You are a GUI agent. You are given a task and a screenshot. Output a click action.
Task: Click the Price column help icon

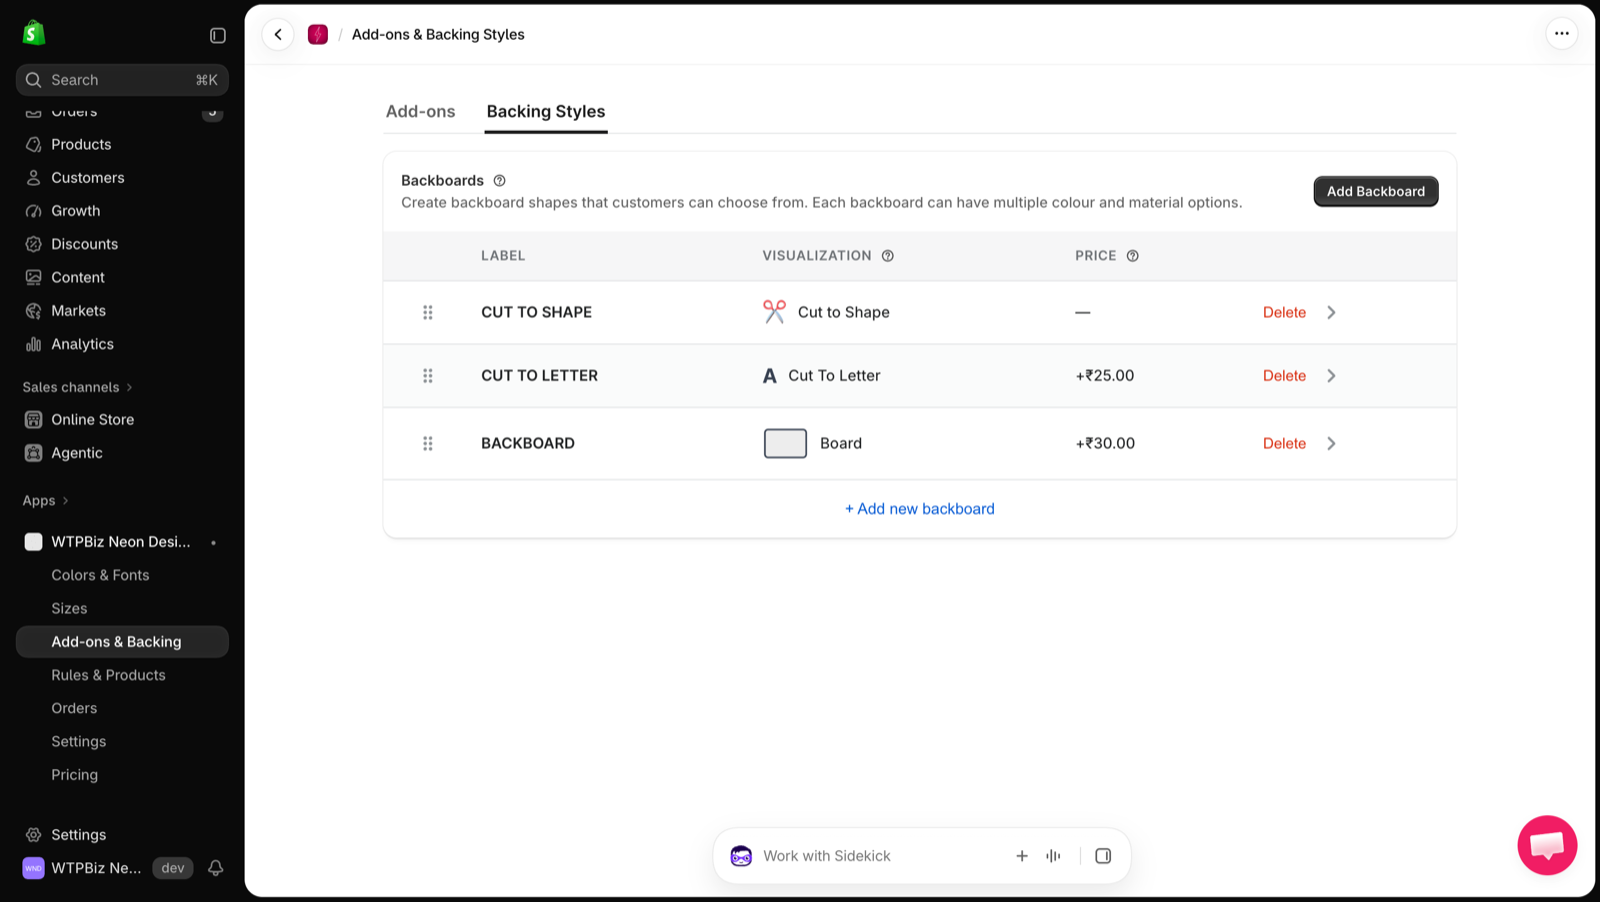pos(1133,256)
